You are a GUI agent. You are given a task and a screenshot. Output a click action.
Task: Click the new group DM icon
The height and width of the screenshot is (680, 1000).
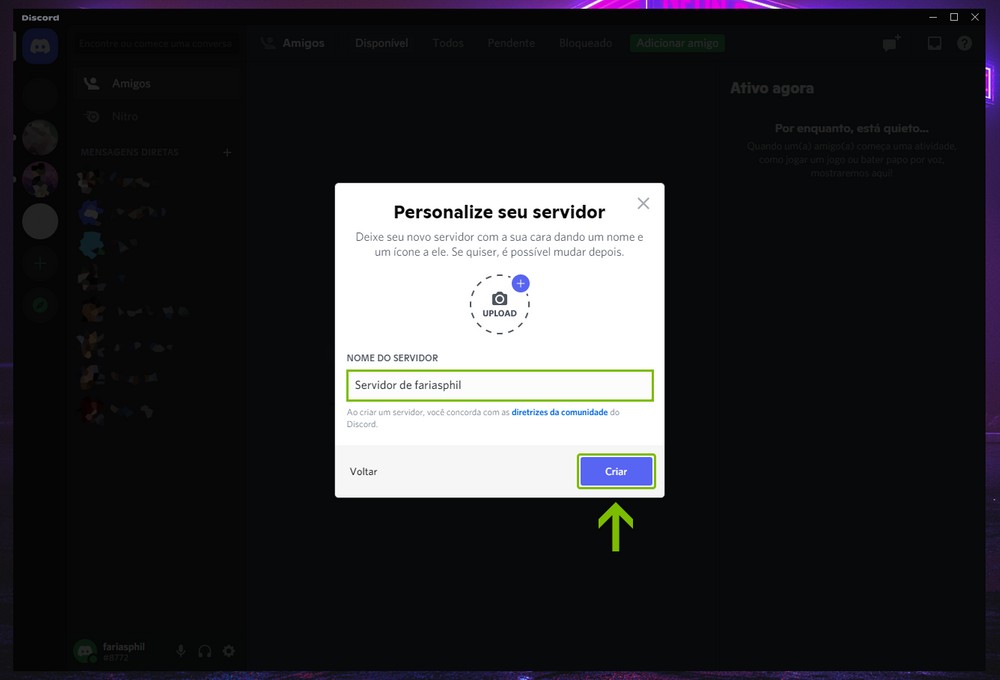click(890, 44)
